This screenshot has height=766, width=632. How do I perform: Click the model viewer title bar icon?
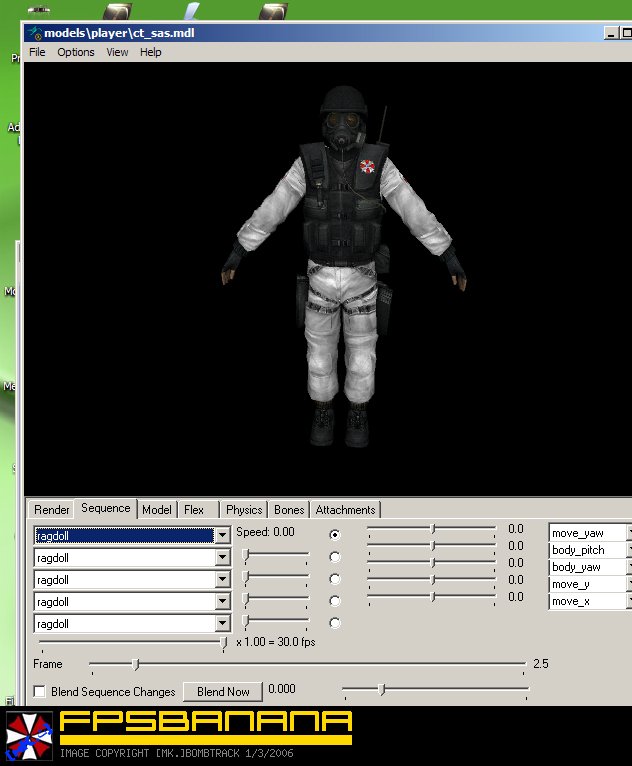click(35, 33)
